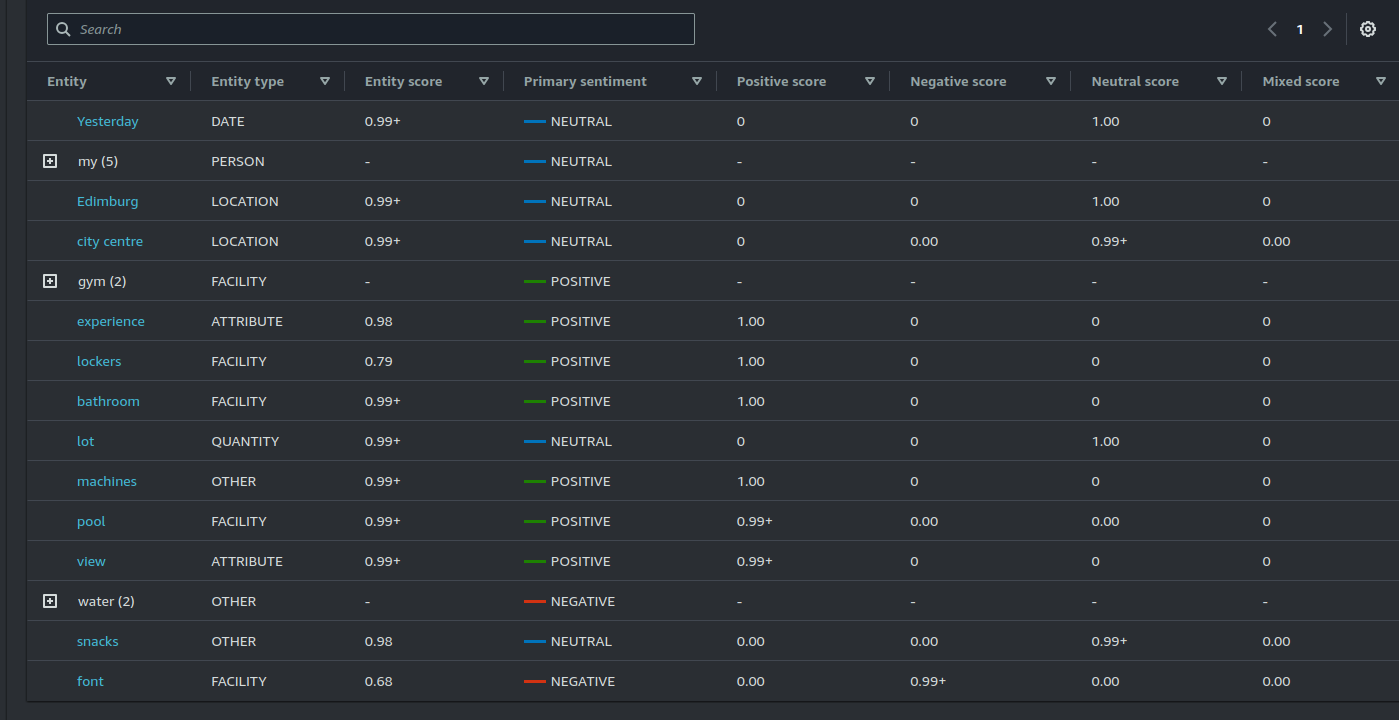
Task: Open the Negative score filter
Action: pos(1051,81)
